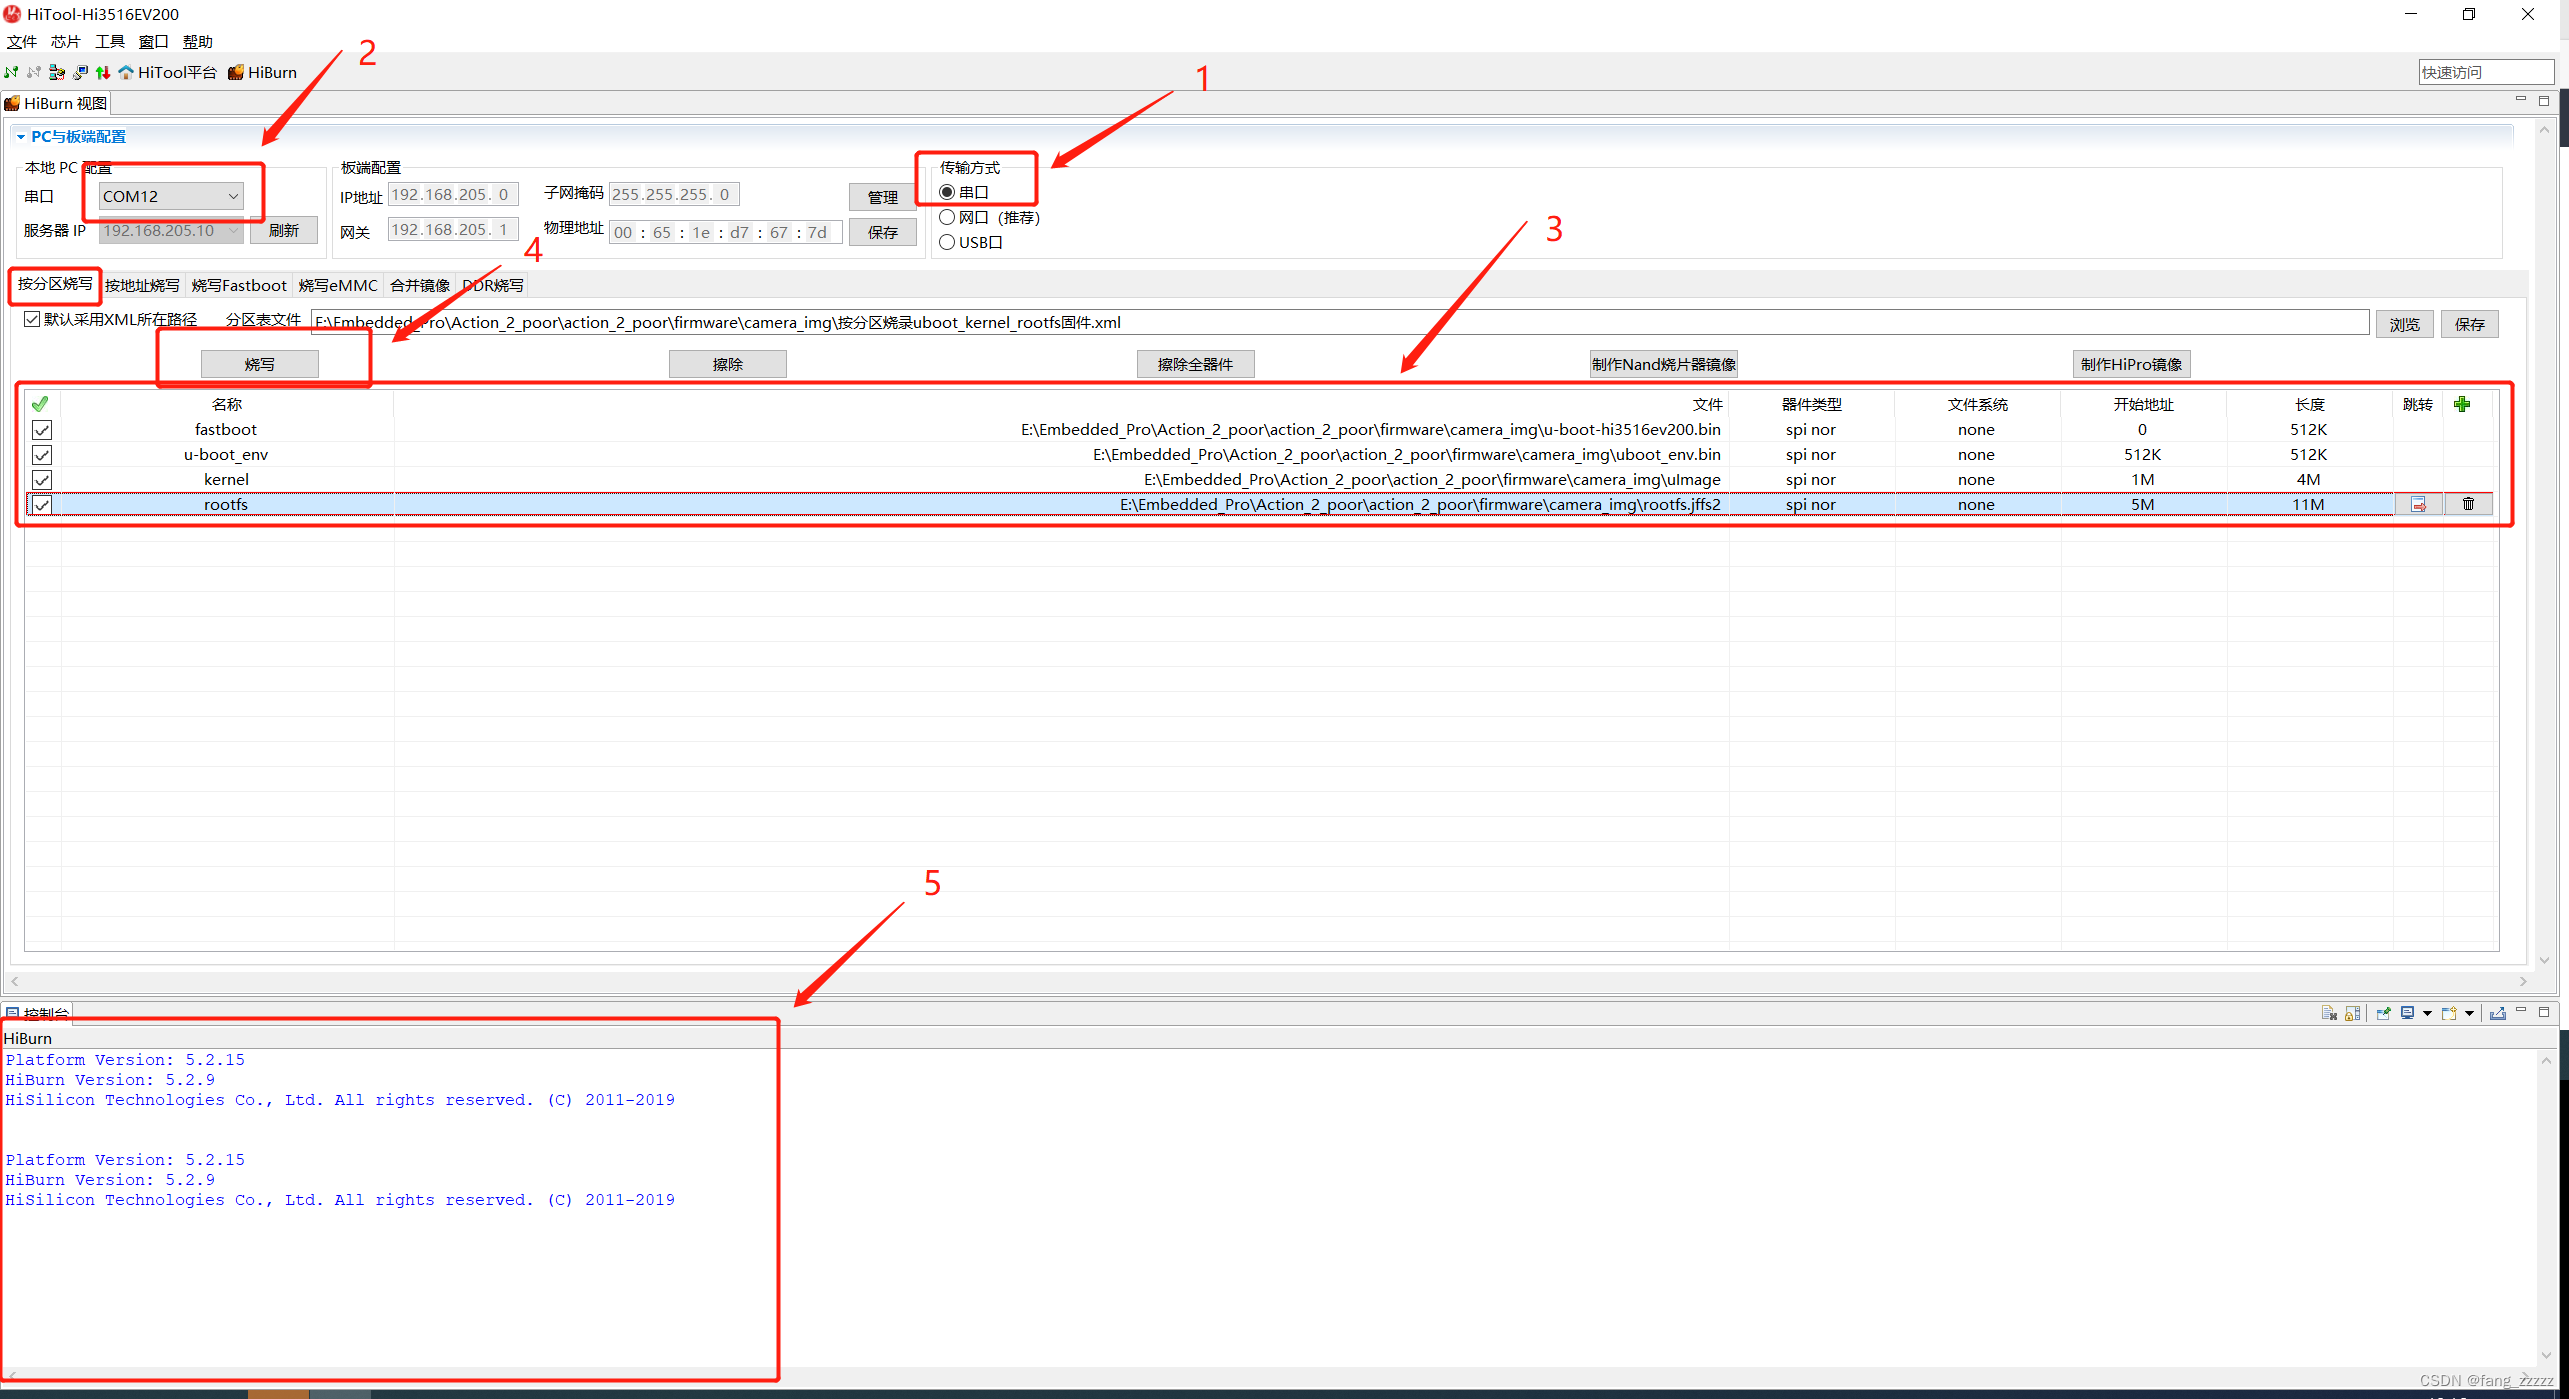Click the device management toolbar icon
This screenshot has height=1399, width=2569.
pos(56,72)
